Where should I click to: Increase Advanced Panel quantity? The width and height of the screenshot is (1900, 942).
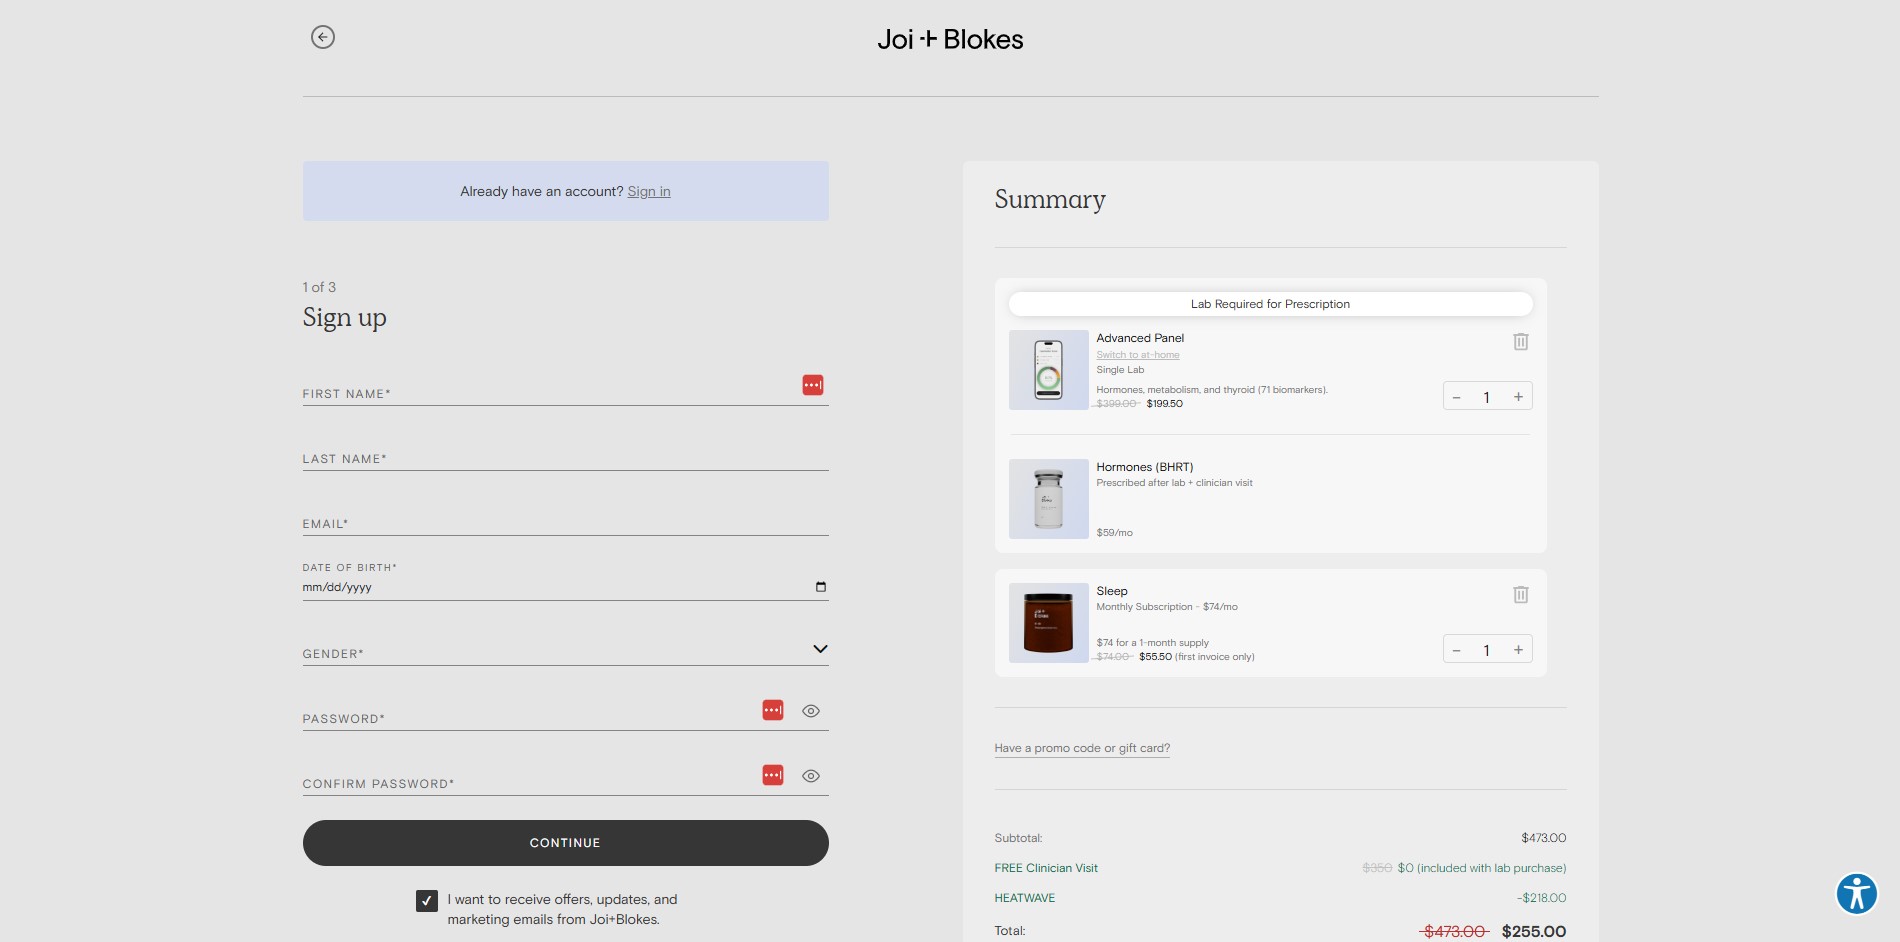pos(1518,397)
